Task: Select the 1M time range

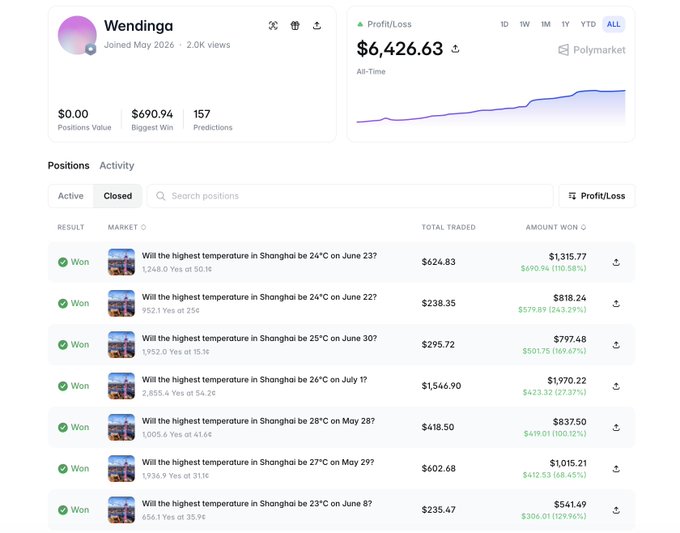Action: [x=546, y=24]
